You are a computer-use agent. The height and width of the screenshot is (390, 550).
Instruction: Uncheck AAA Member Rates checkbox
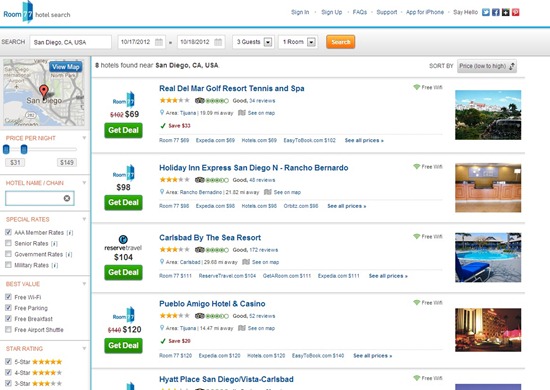pos(8,232)
